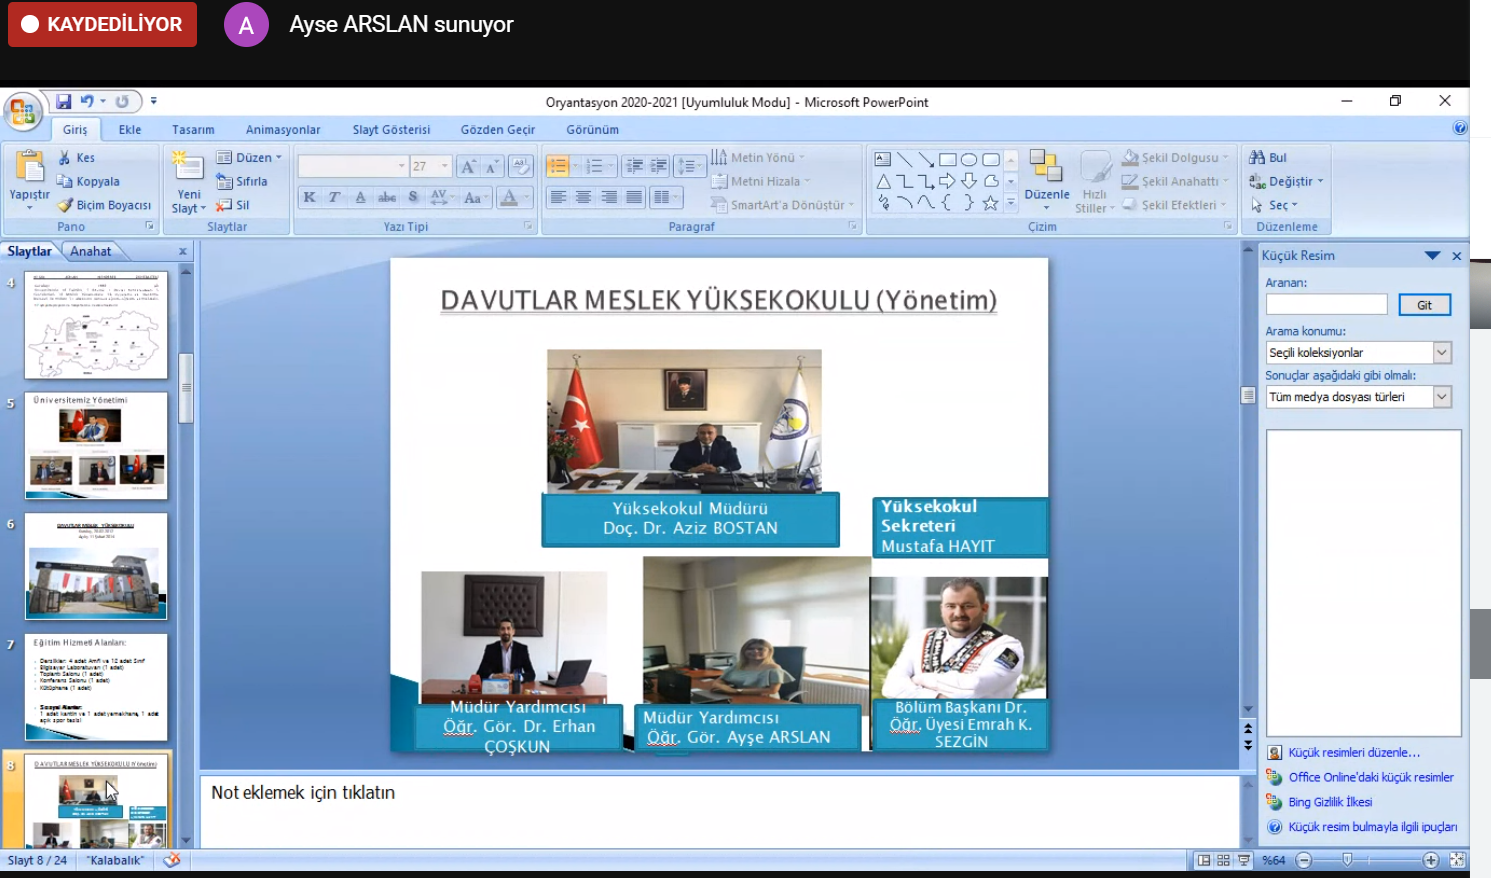
Task: Click the Yapıştır paste icon
Action: coord(29,169)
